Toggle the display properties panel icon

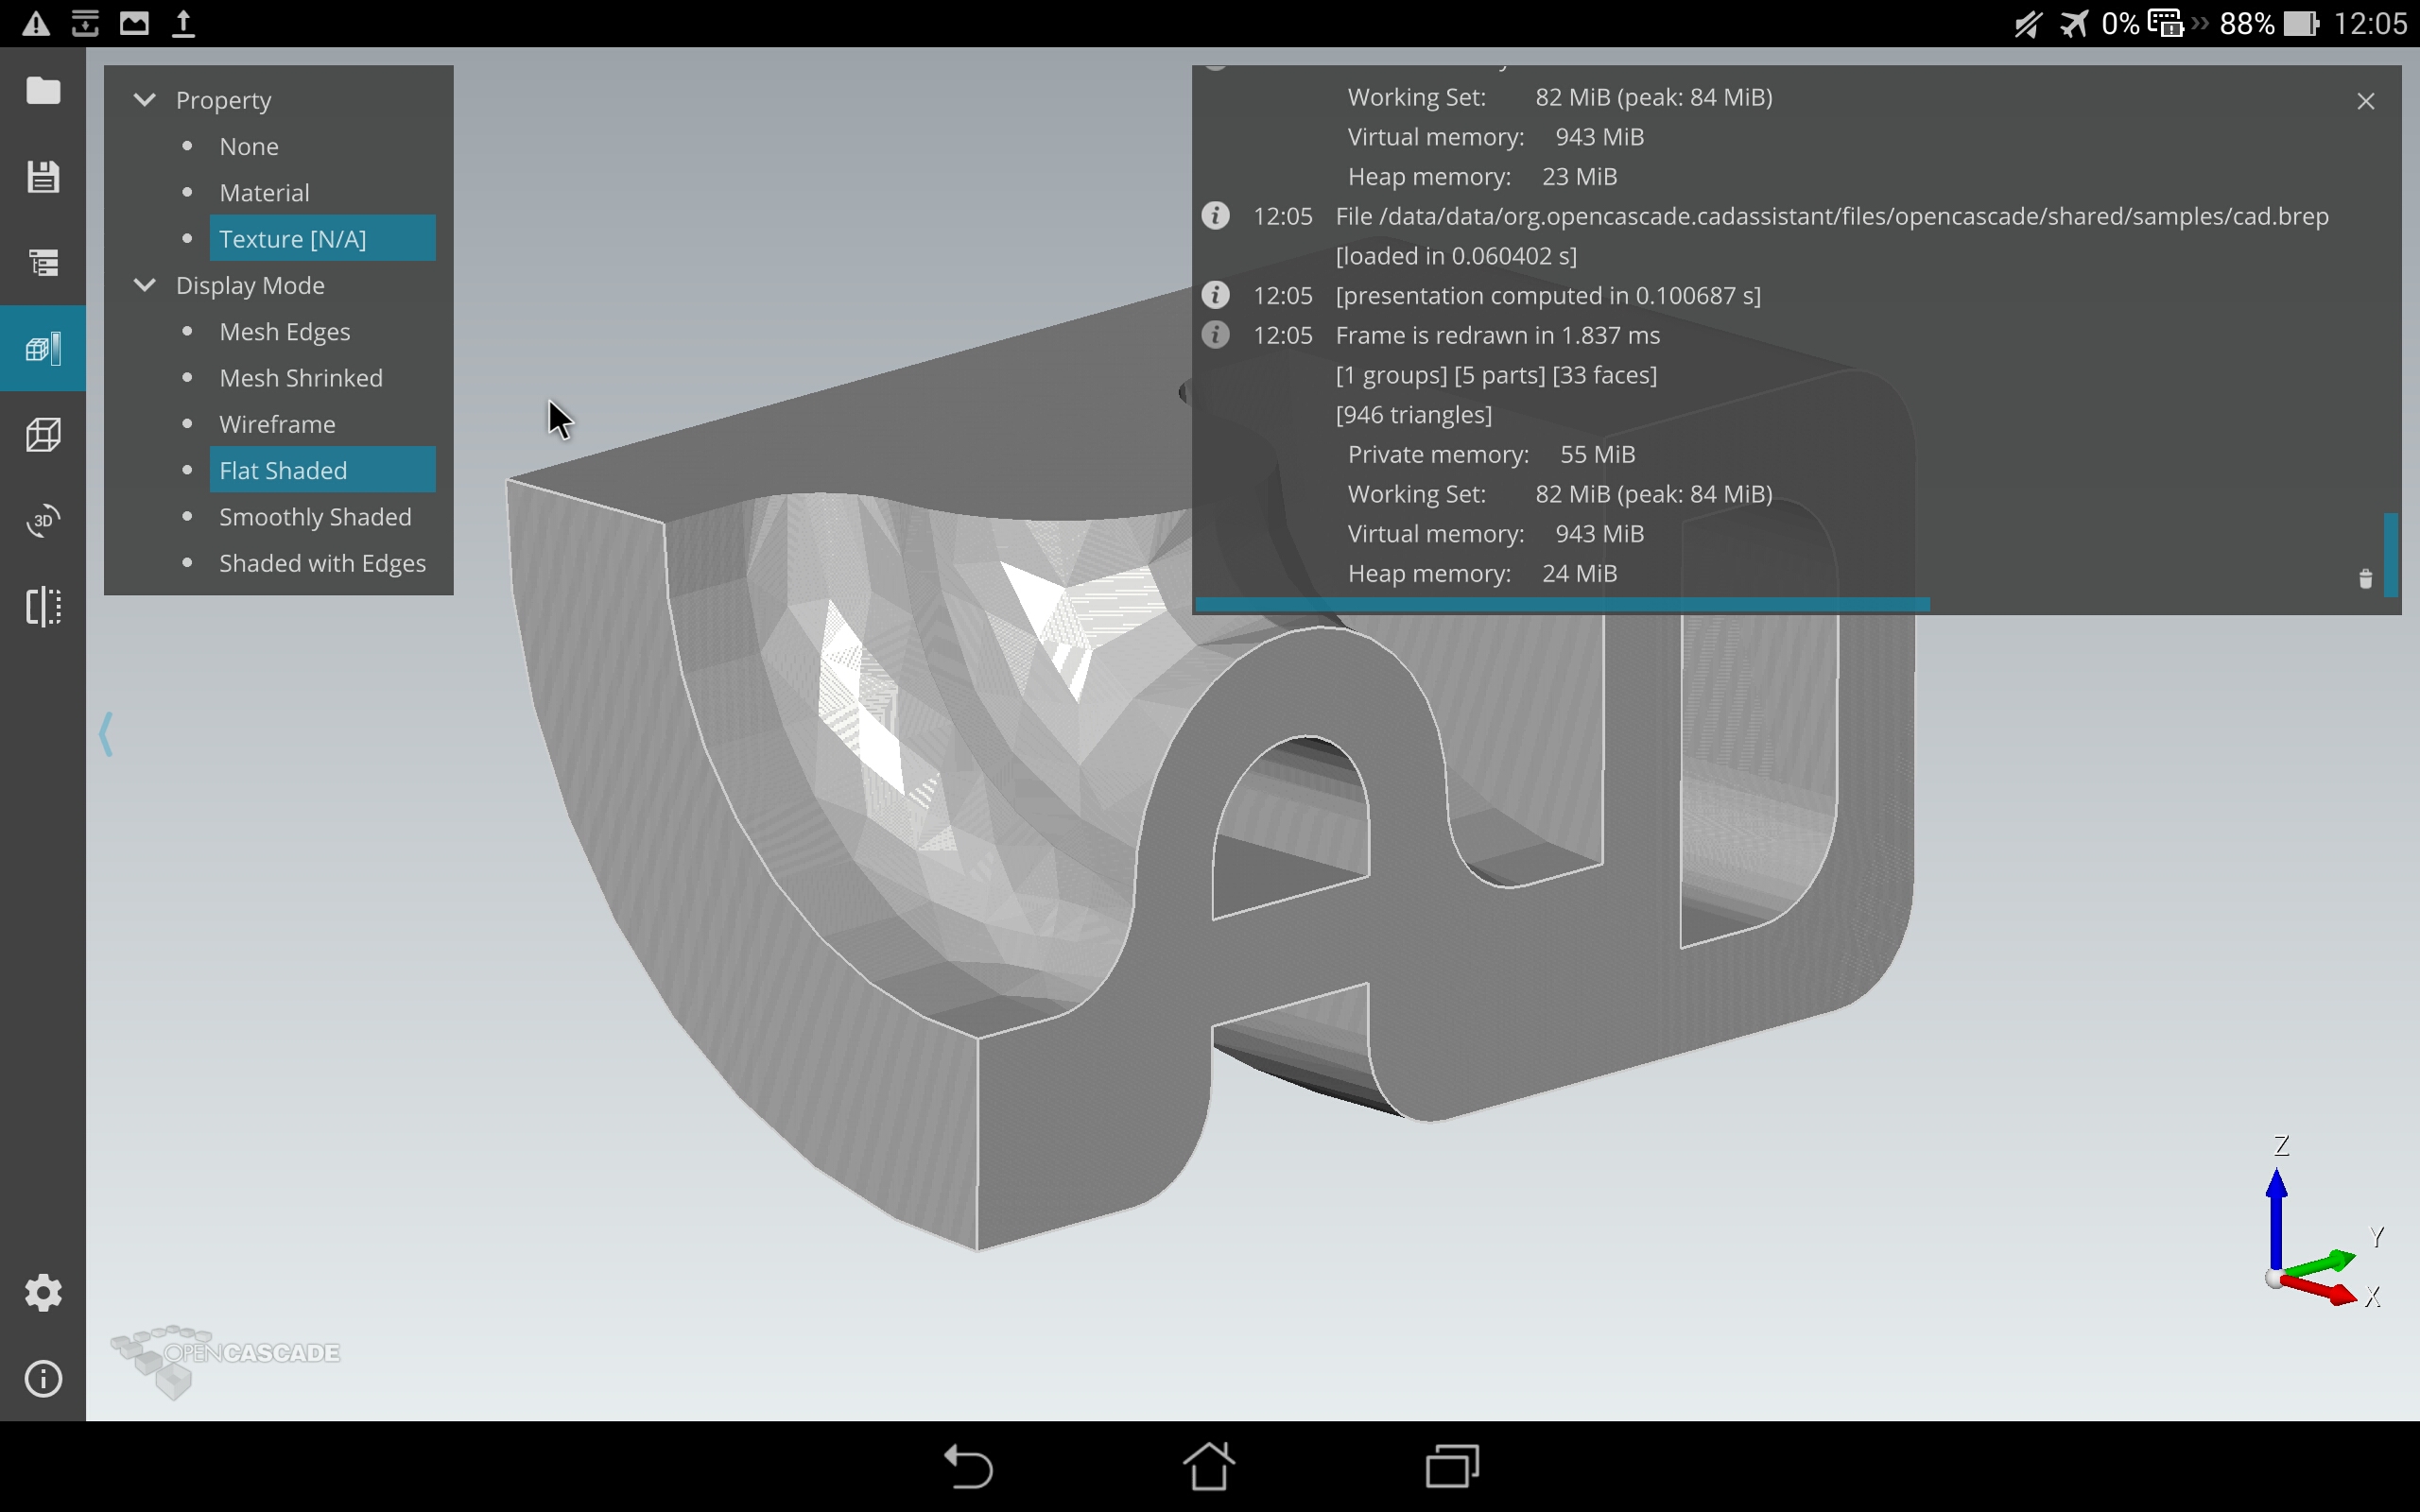pos(43,349)
